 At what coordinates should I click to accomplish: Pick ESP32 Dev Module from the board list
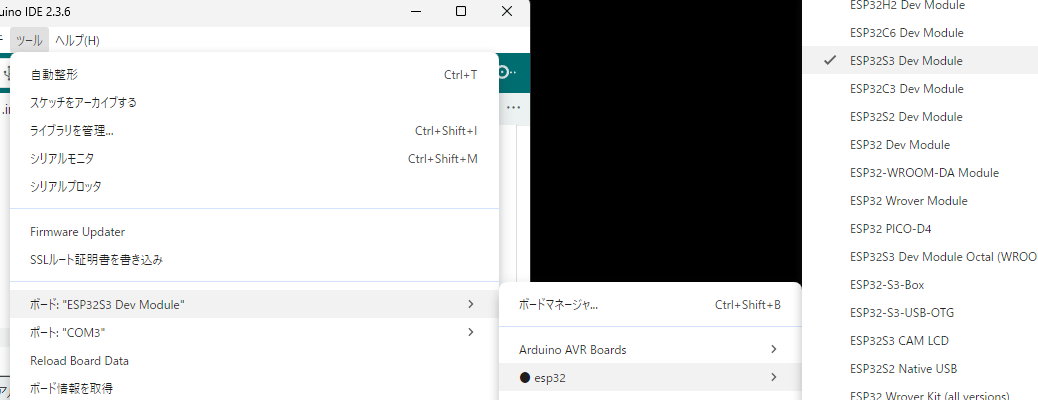(899, 145)
